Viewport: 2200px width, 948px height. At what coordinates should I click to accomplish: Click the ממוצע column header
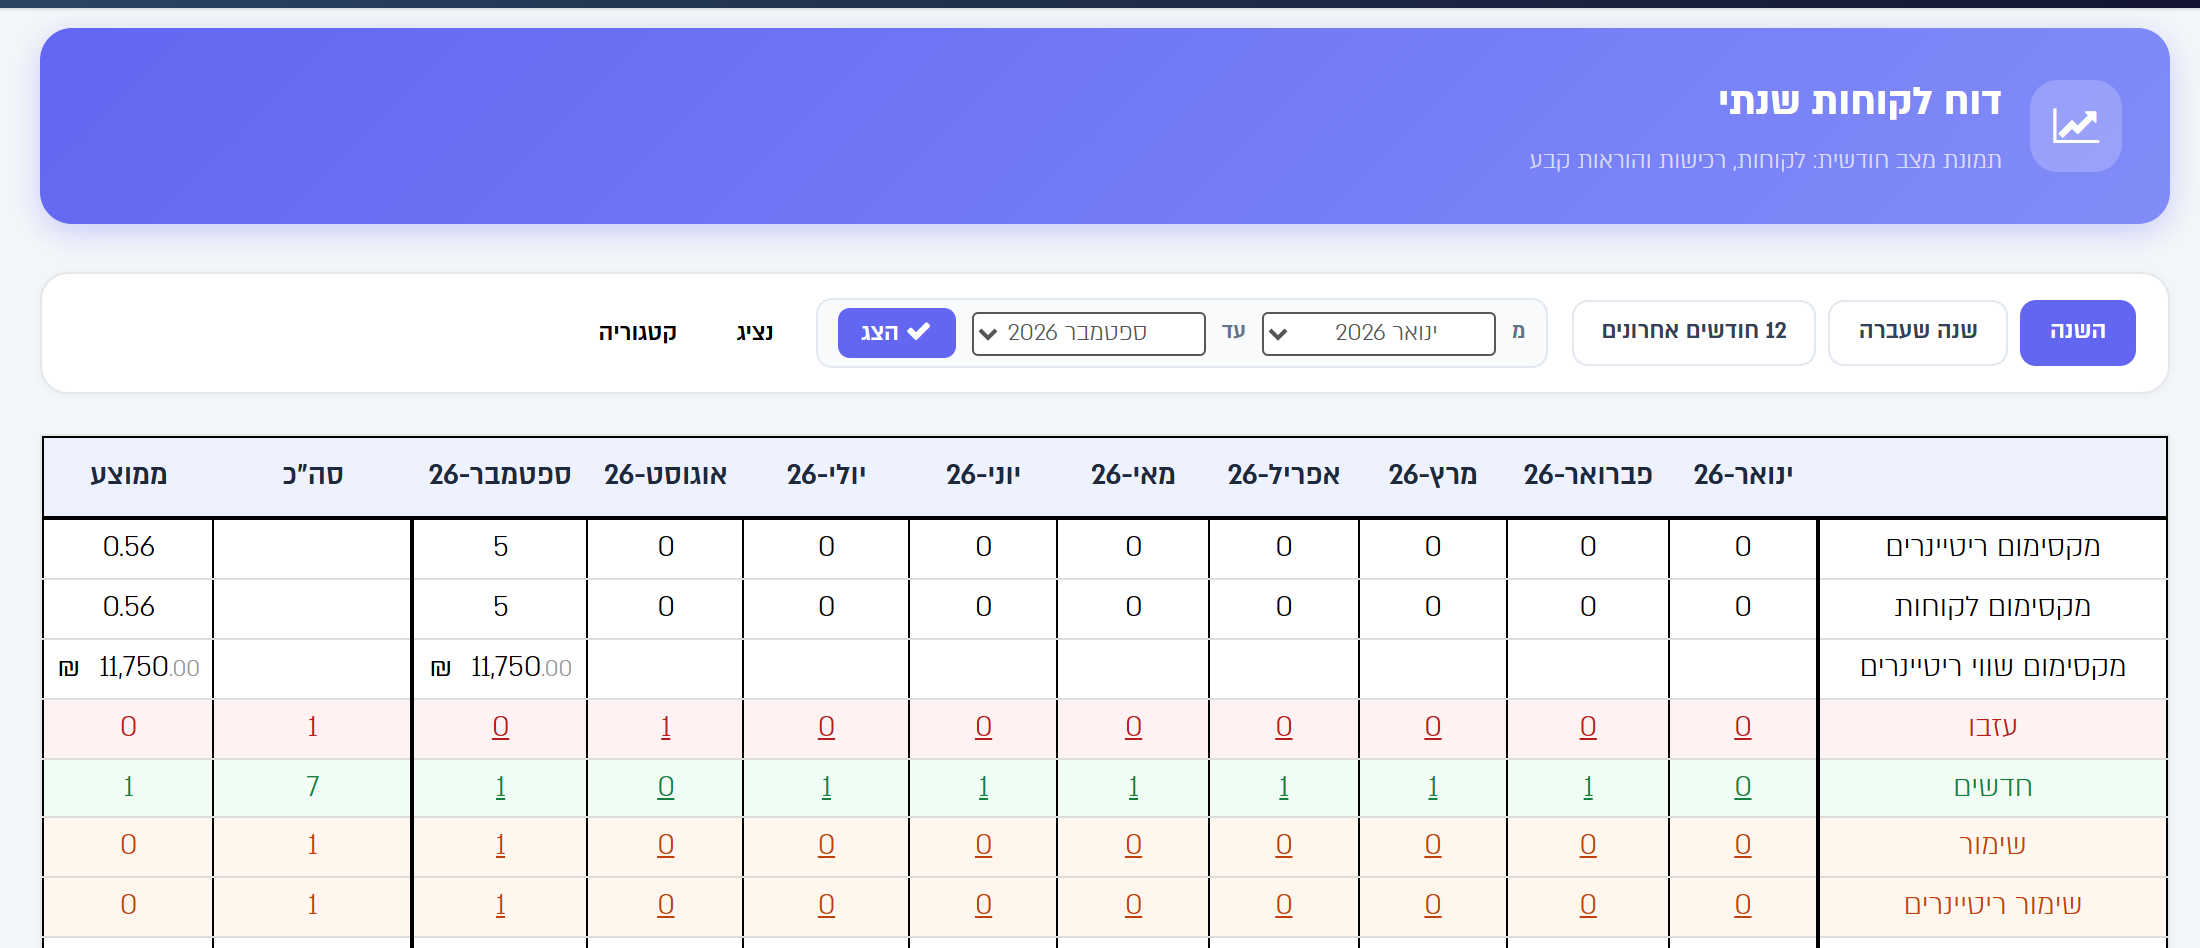coord(129,474)
